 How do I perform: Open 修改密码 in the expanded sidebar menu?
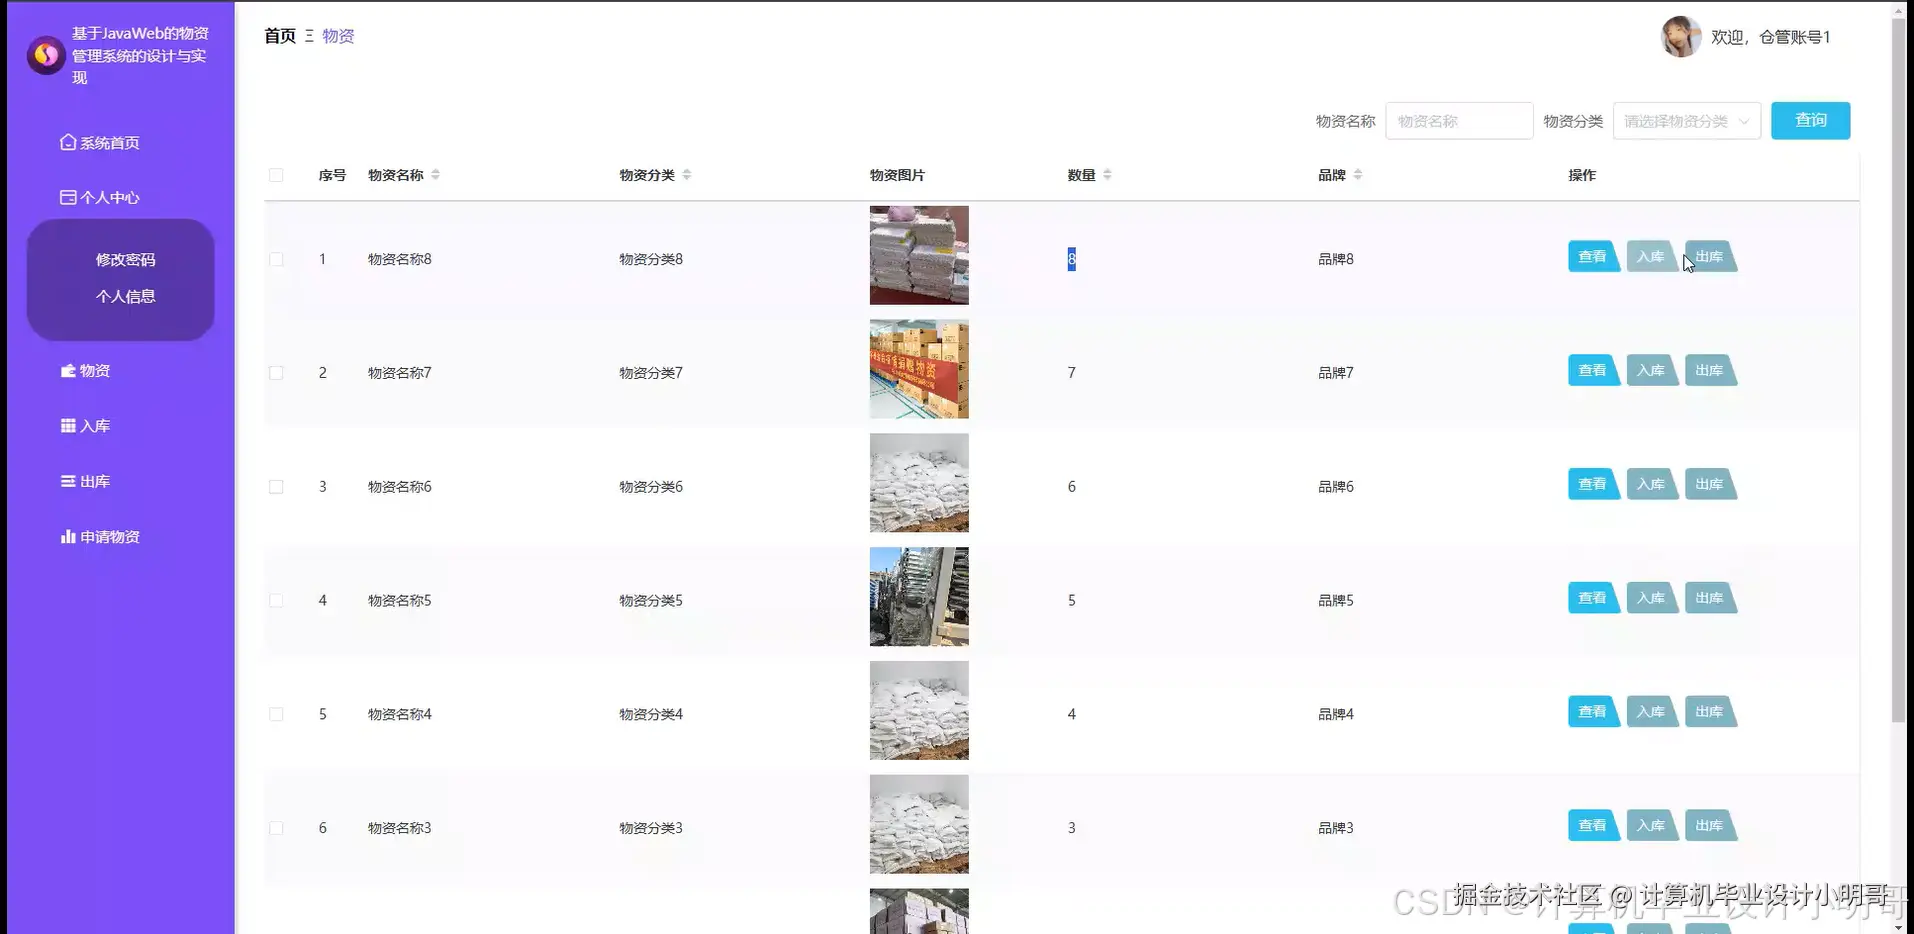click(x=125, y=259)
